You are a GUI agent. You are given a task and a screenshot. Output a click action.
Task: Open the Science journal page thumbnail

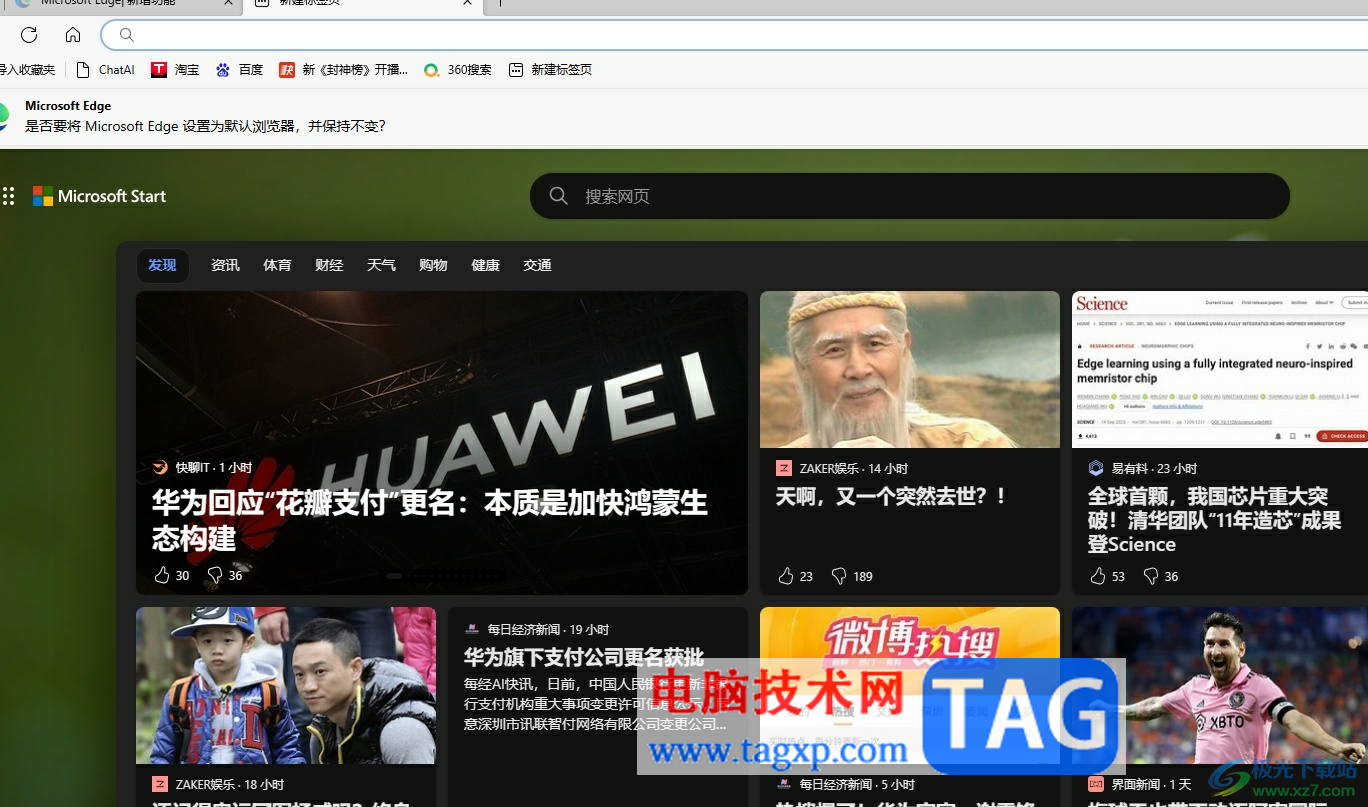pos(1220,369)
